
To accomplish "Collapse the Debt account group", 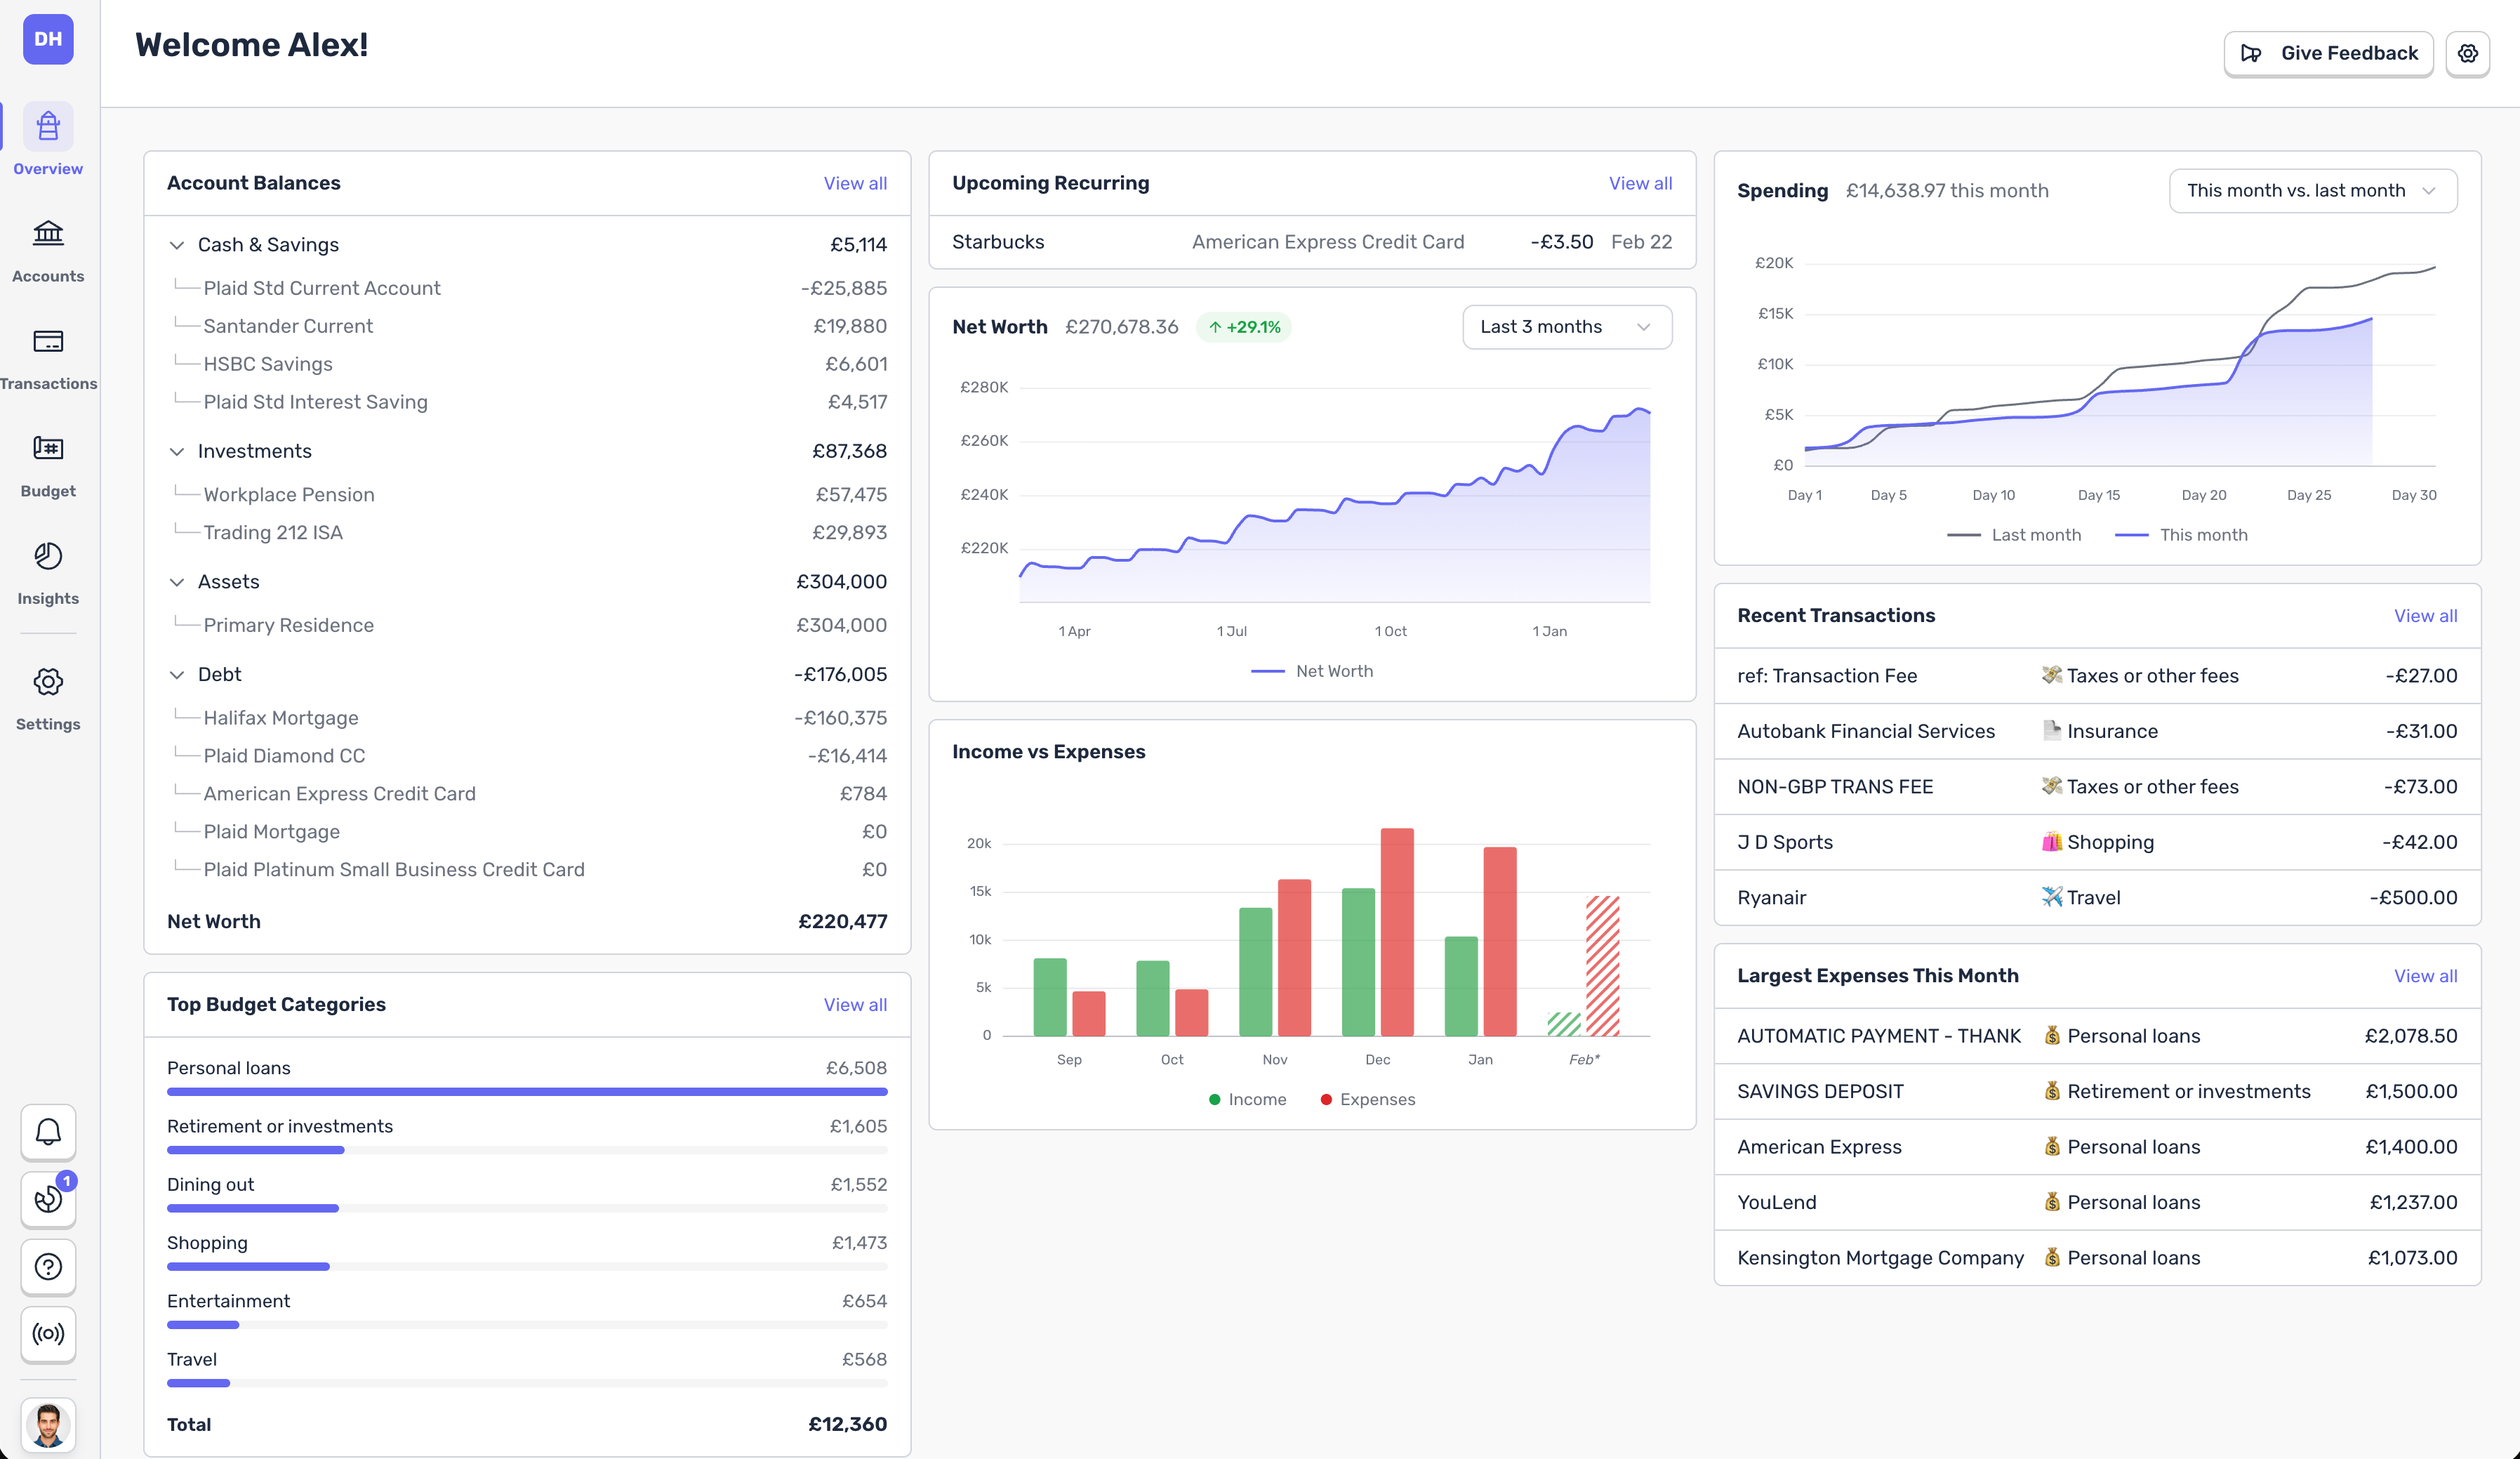I will coord(177,674).
